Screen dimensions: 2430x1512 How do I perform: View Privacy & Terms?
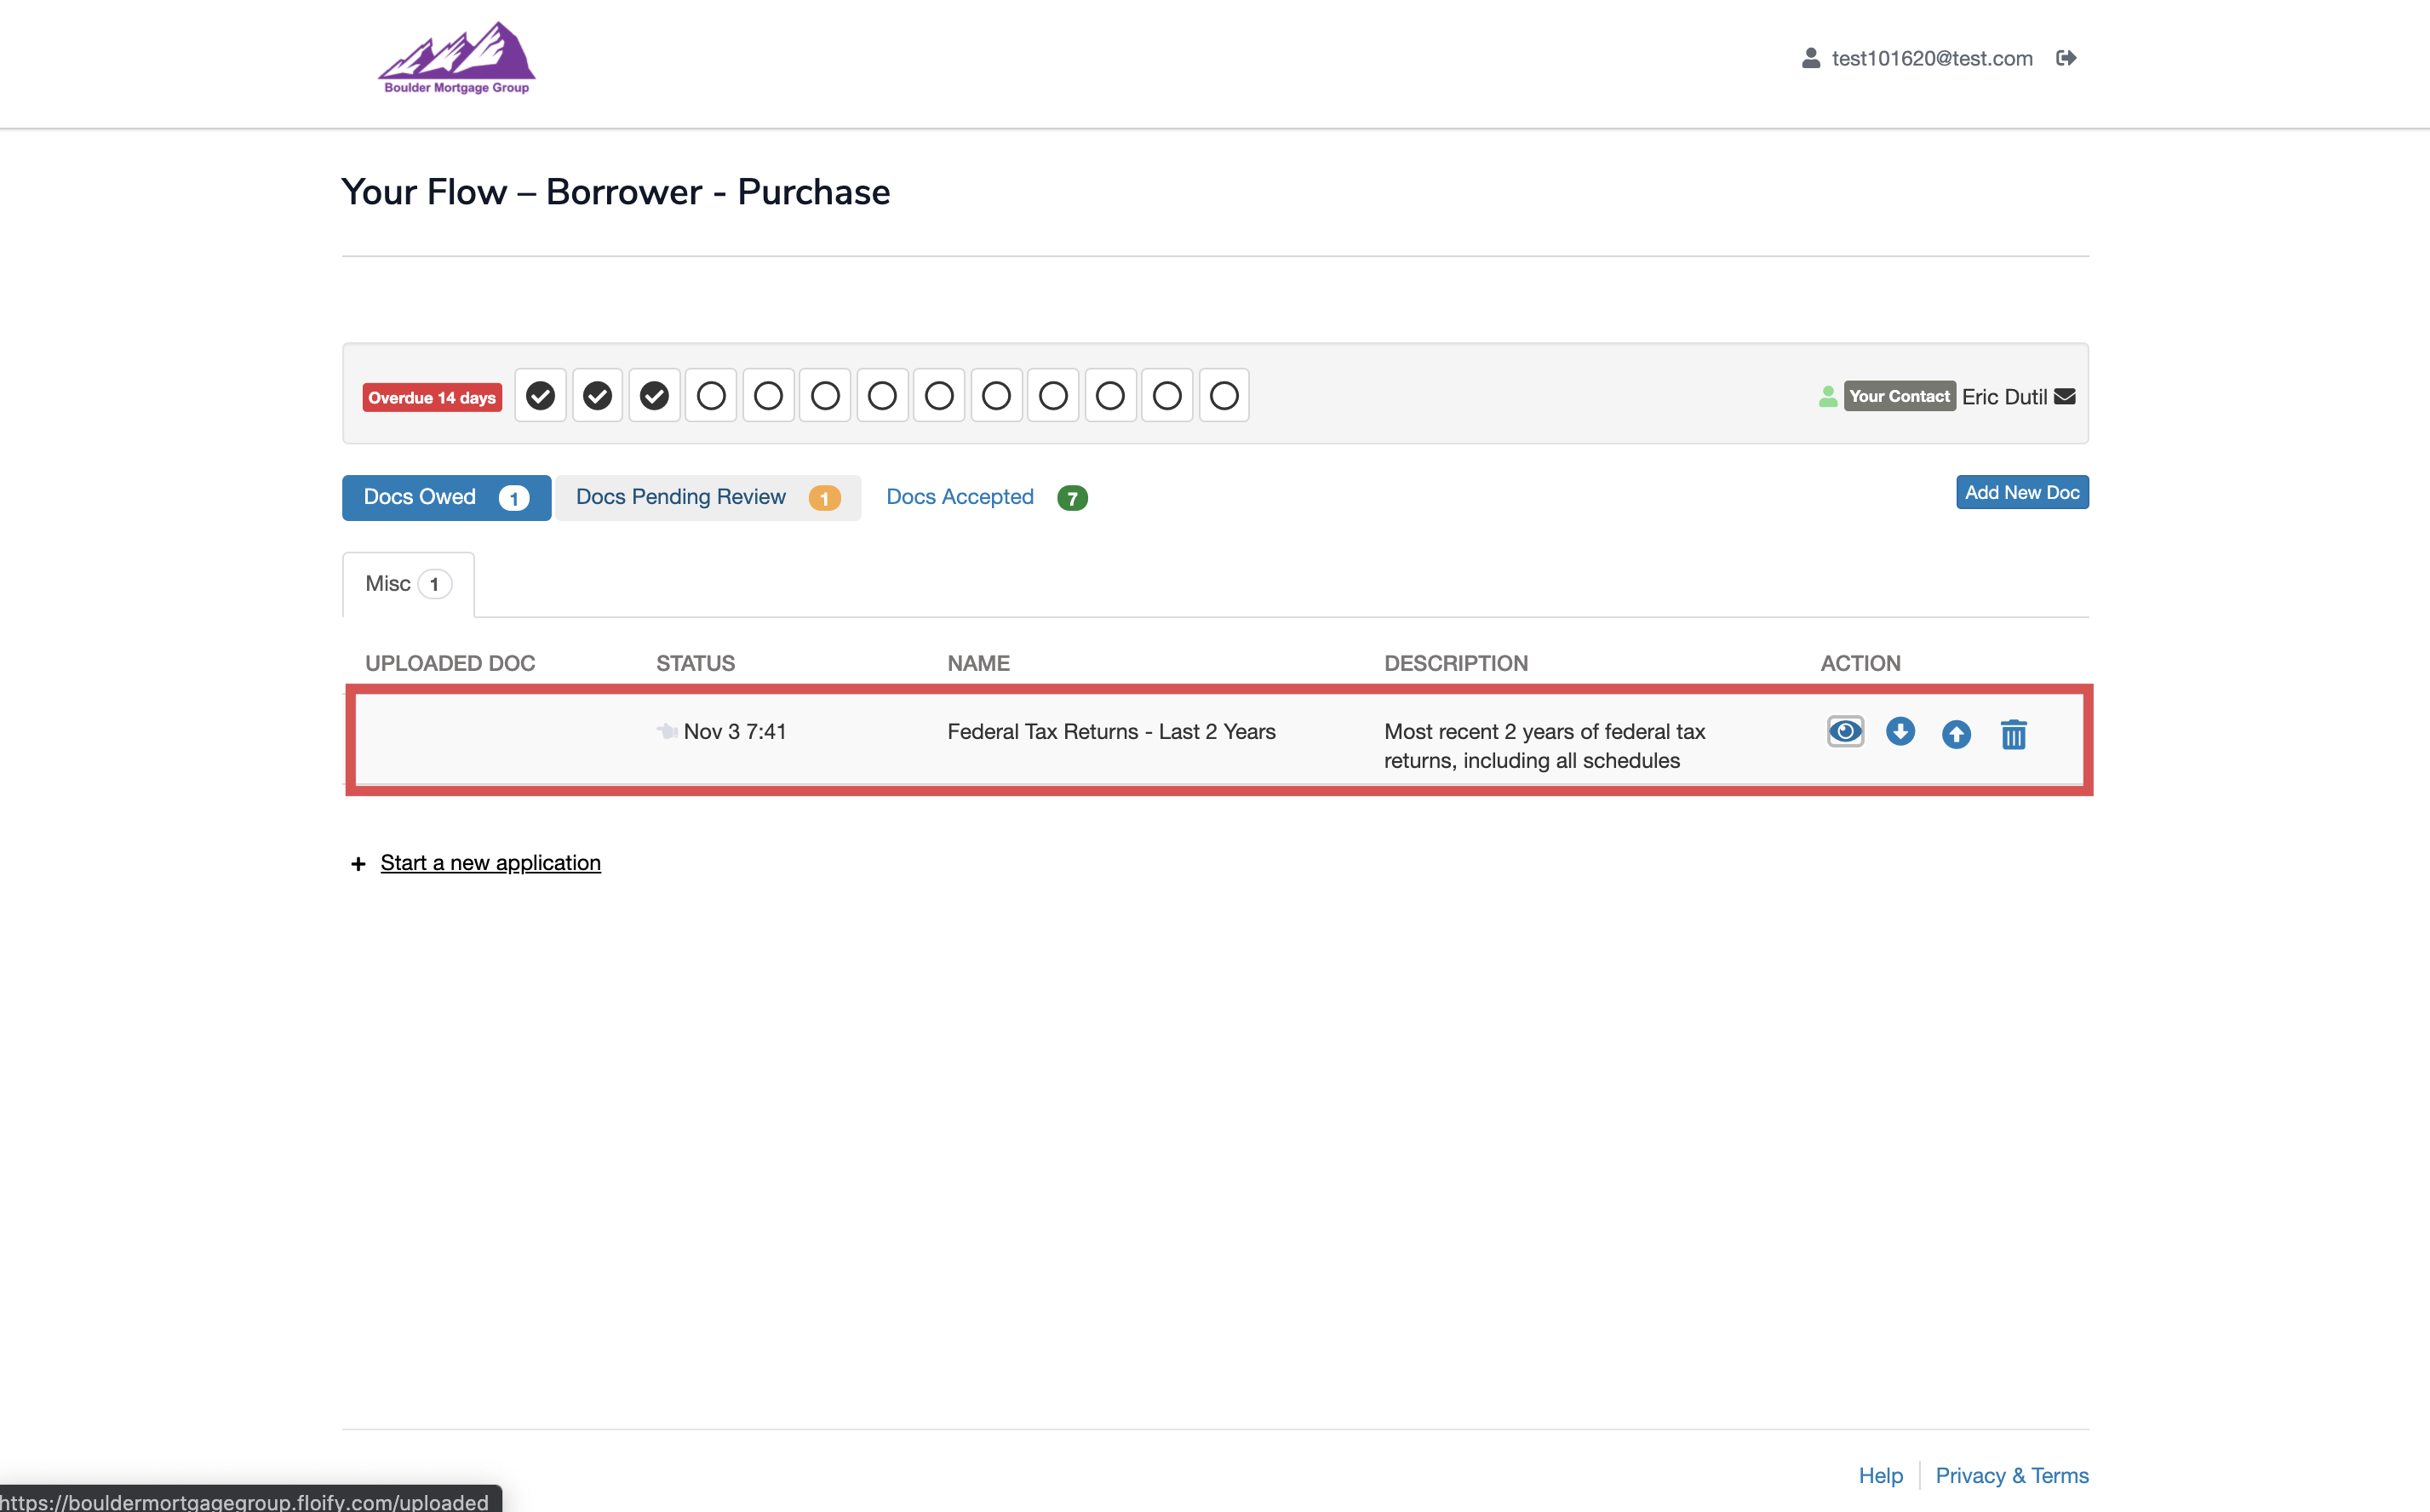[2012, 1475]
